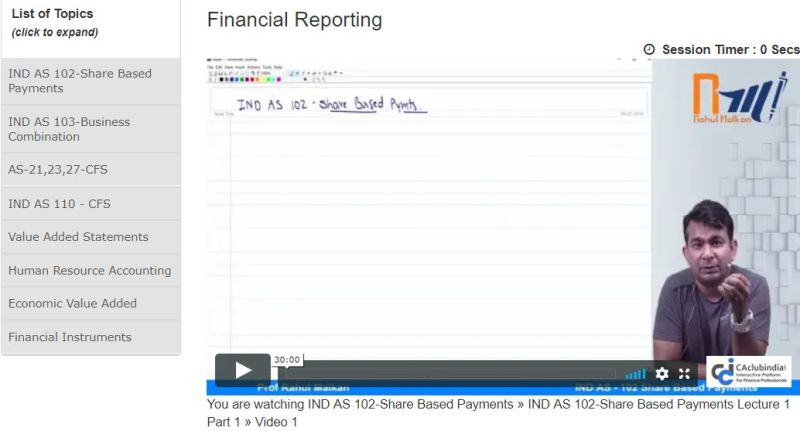800x431 pixels.
Task: Click the Session Timer clock icon
Action: click(649, 49)
